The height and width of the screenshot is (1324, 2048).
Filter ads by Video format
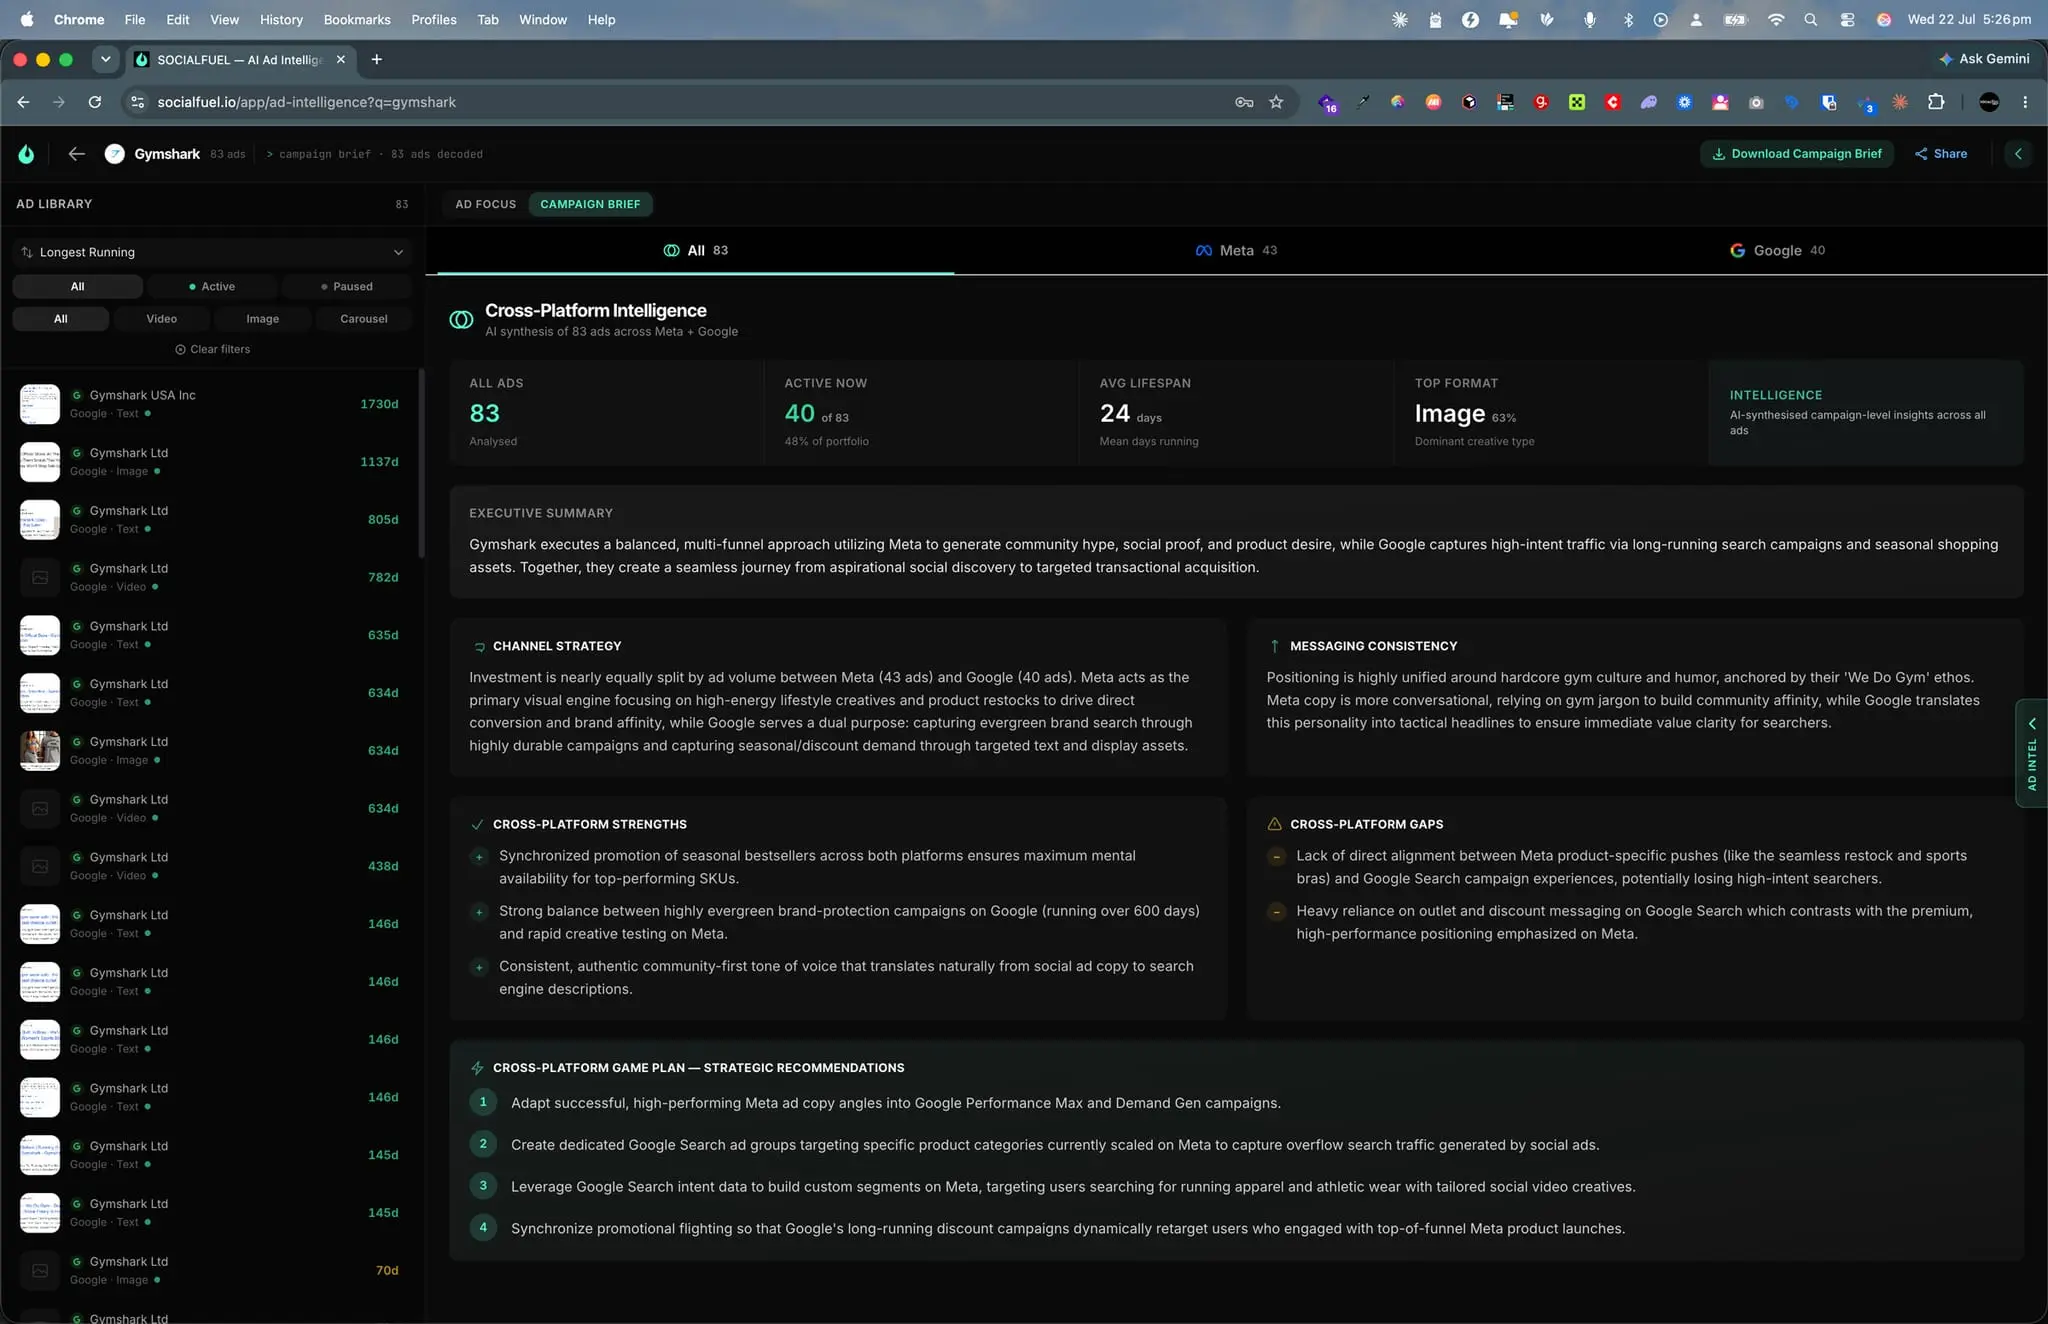coord(162,319)
